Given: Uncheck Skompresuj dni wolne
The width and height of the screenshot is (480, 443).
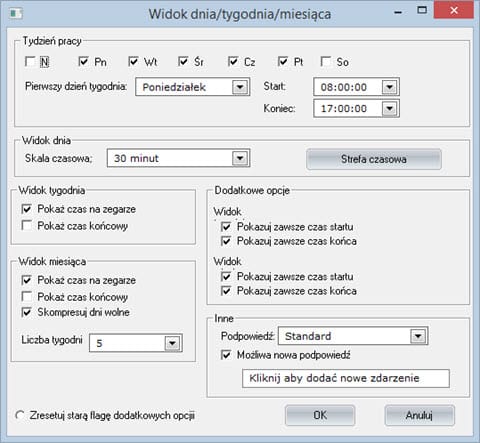Looking at the screenshot, I should [x=27, y=312].
